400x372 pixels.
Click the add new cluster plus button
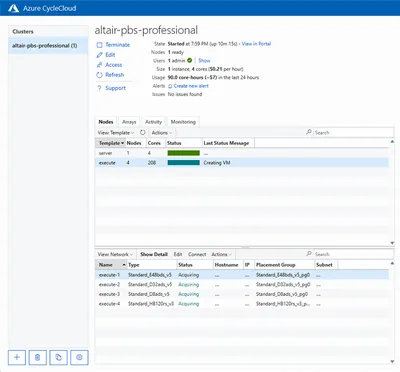click(x=17, y=358)
